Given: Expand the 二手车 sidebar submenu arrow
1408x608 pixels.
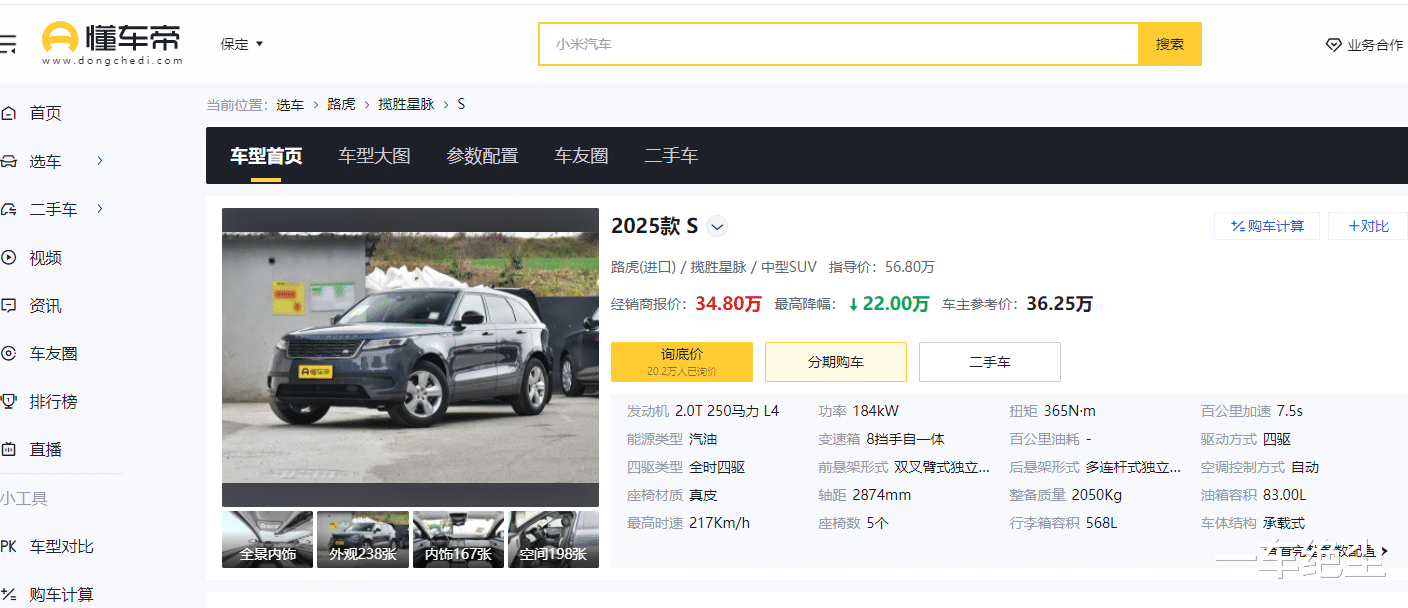Looking at the screenshot, I should point(100,209).
